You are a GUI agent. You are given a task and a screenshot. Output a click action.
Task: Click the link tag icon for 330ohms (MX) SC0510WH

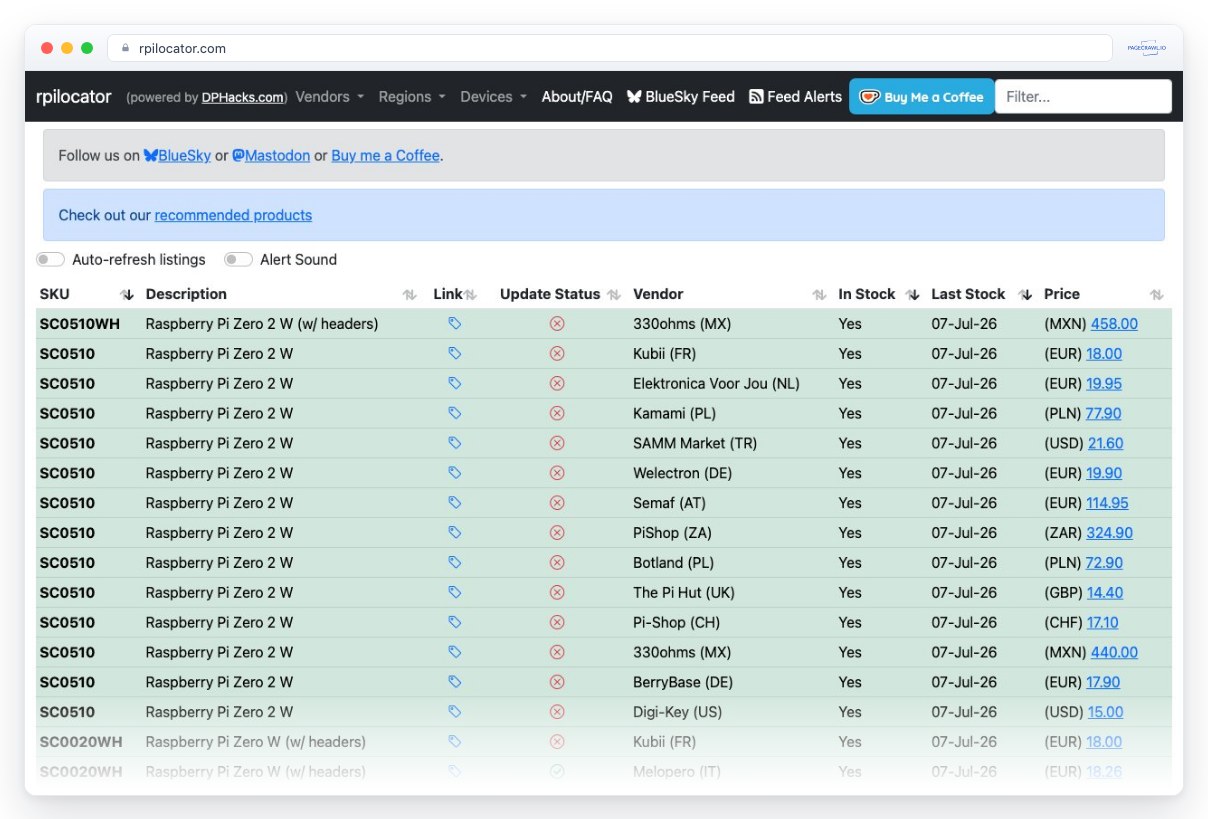pyautogui.click(x=454, y=323)
